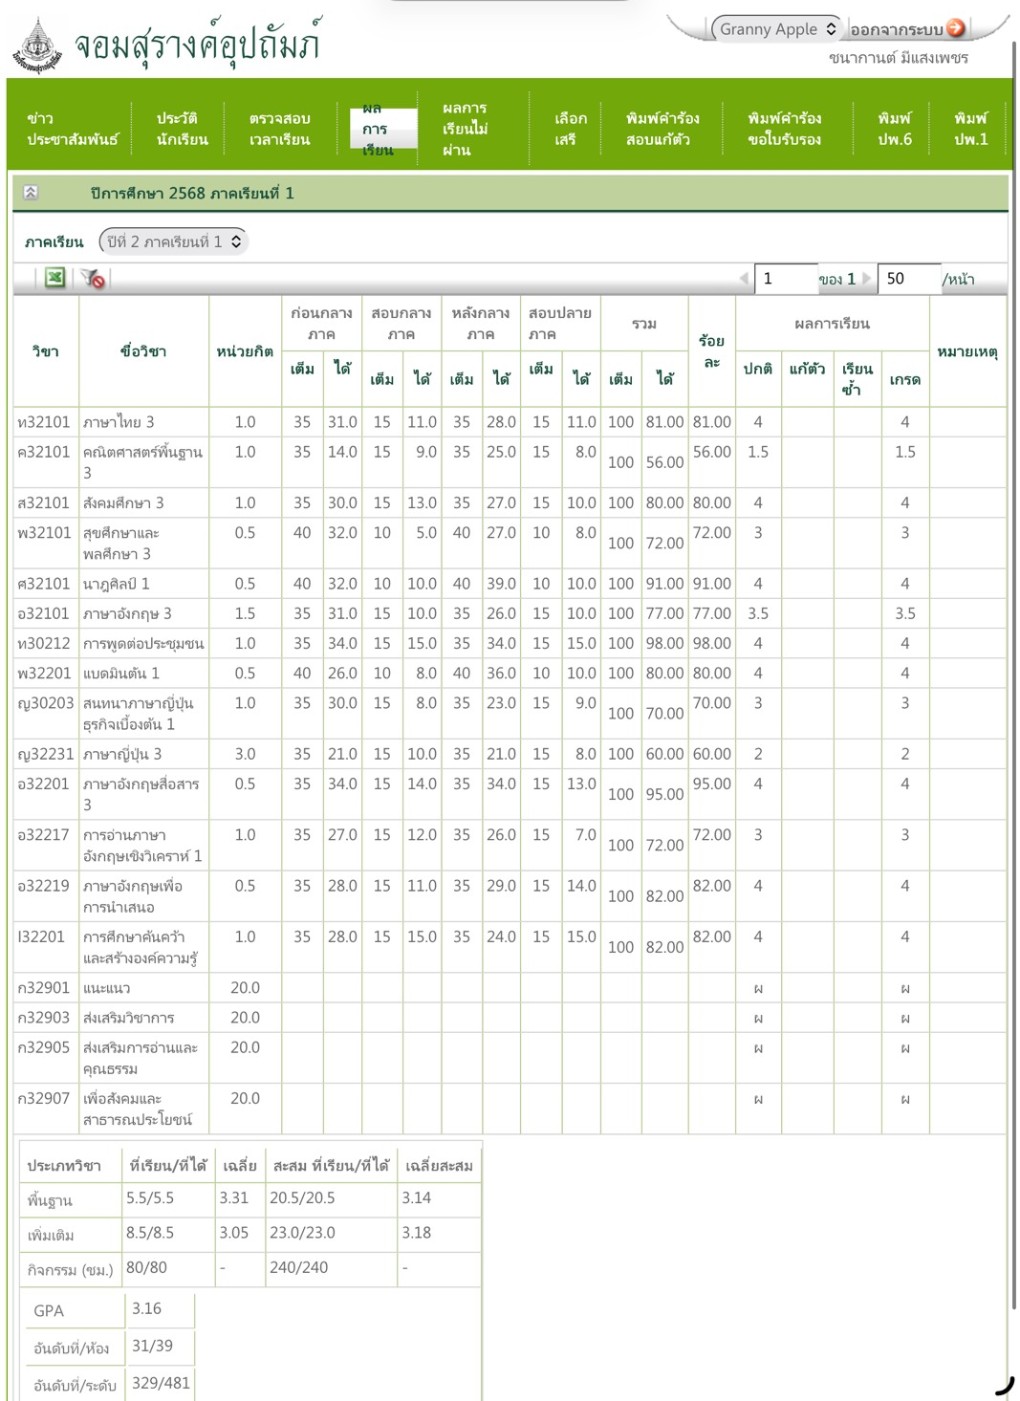The width and height of the screenshot is (1020, 1401).
Task: Click the school crest logo
Action: (x=37, y=46)
